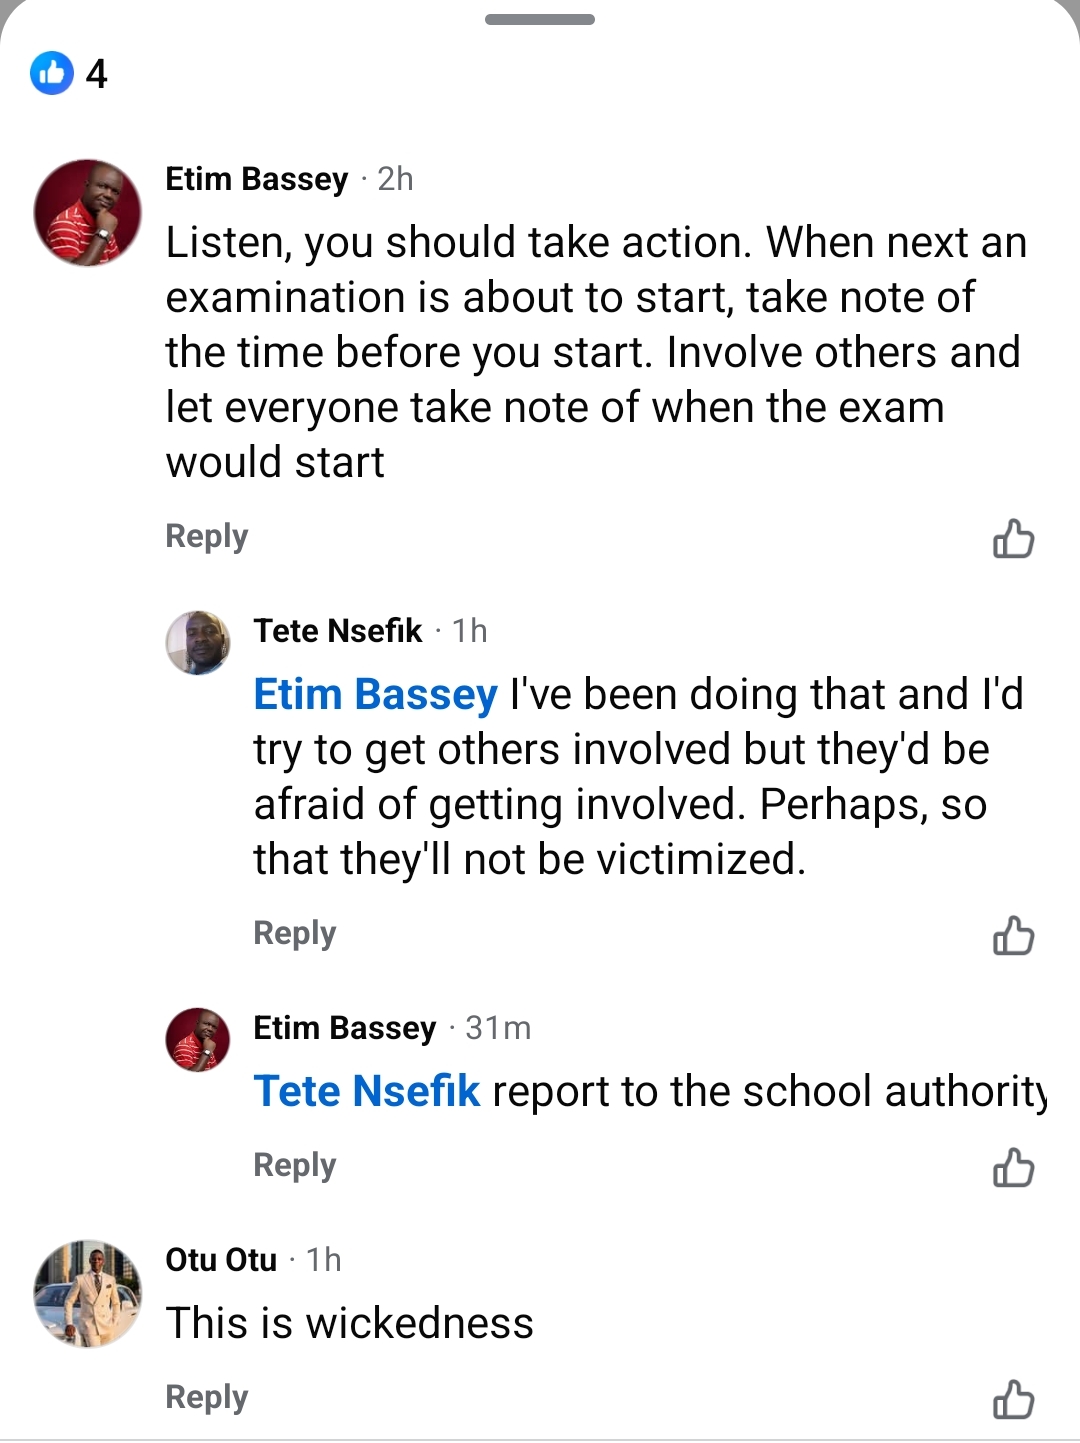
Task: Open Etim Bassey's profile picture on top comment
Action: click(x=88, y=213)
